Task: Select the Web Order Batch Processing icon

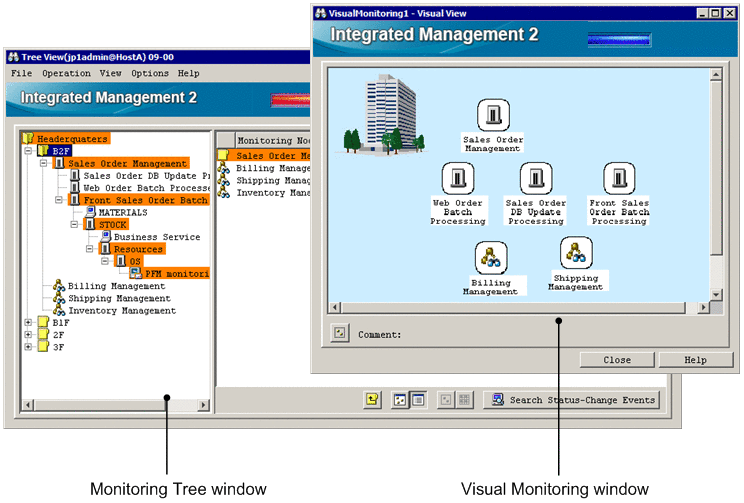Action: pos(458,180)
